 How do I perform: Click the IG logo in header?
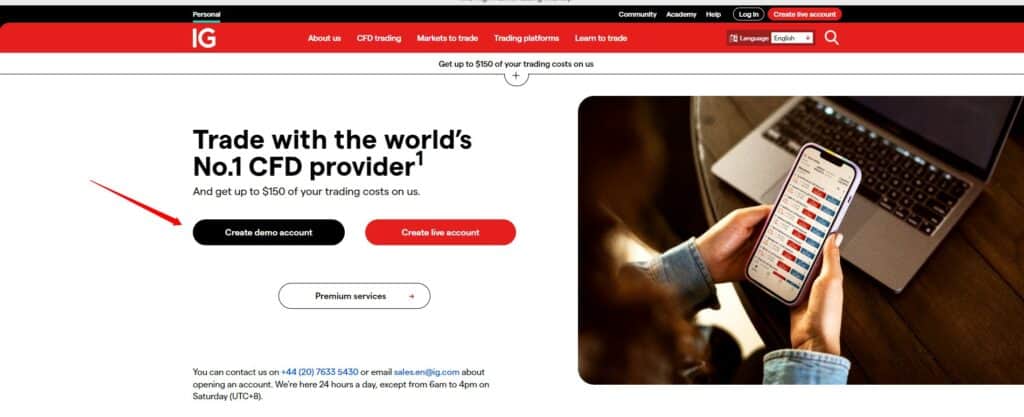click(x=204, y=38)
